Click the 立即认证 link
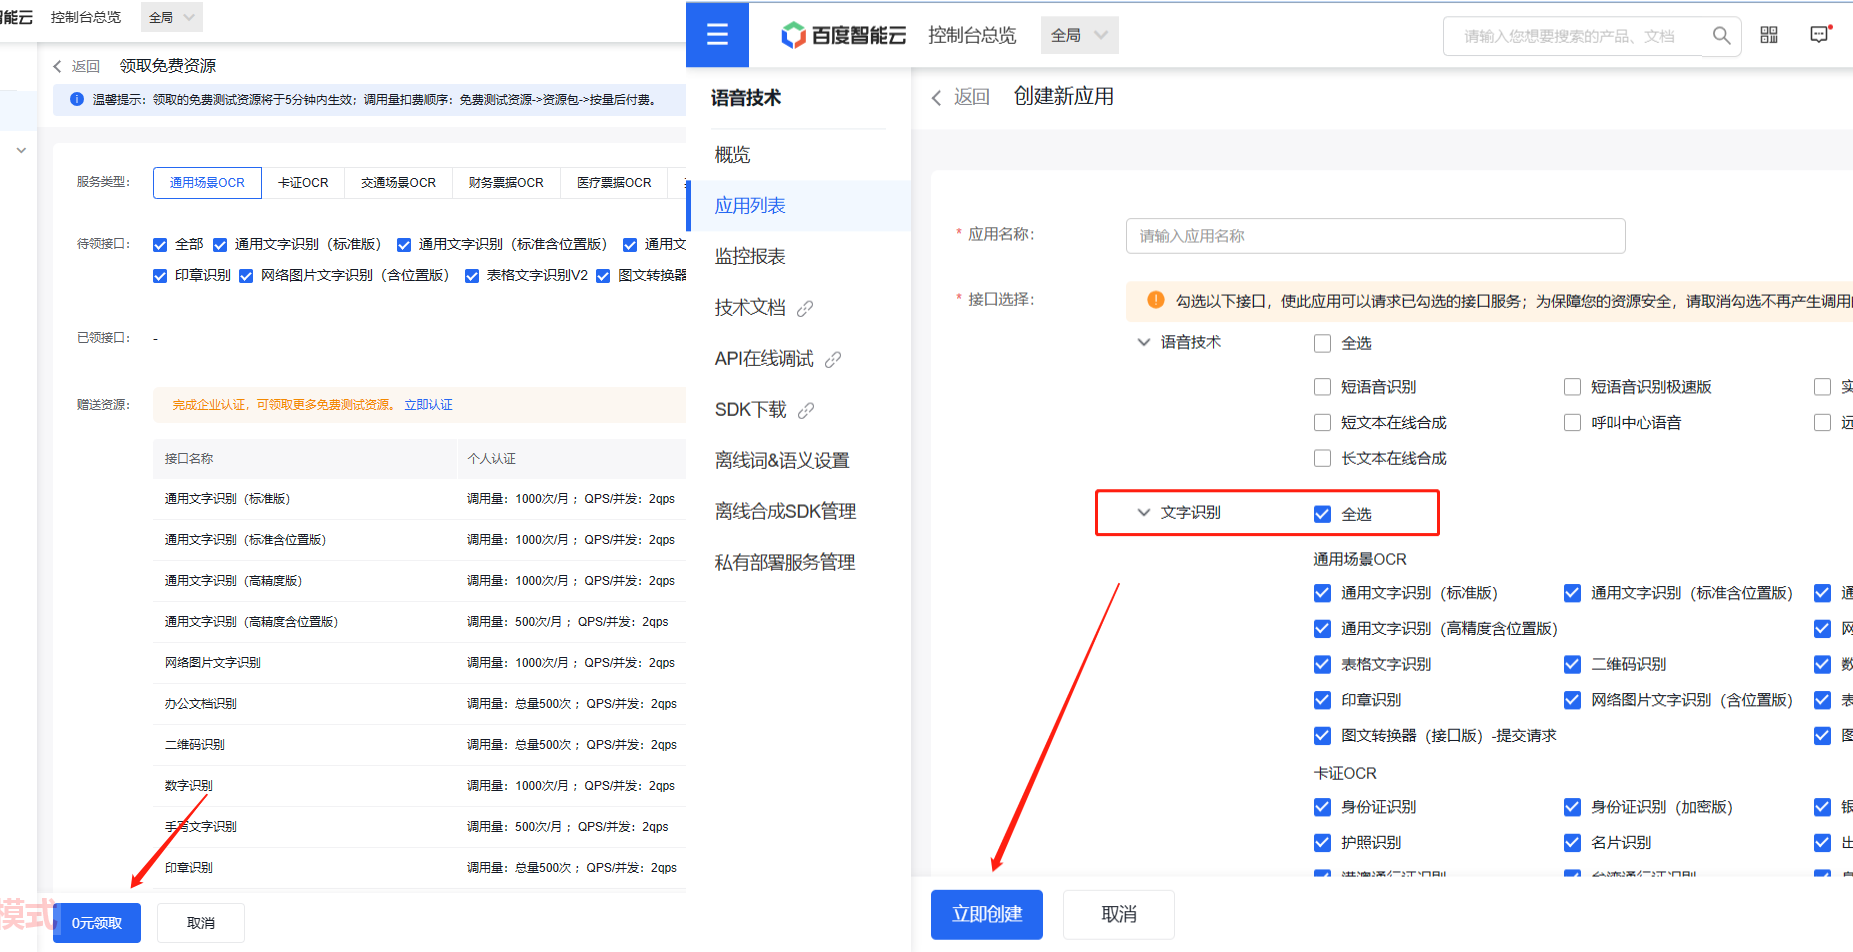 click(428, 405)
